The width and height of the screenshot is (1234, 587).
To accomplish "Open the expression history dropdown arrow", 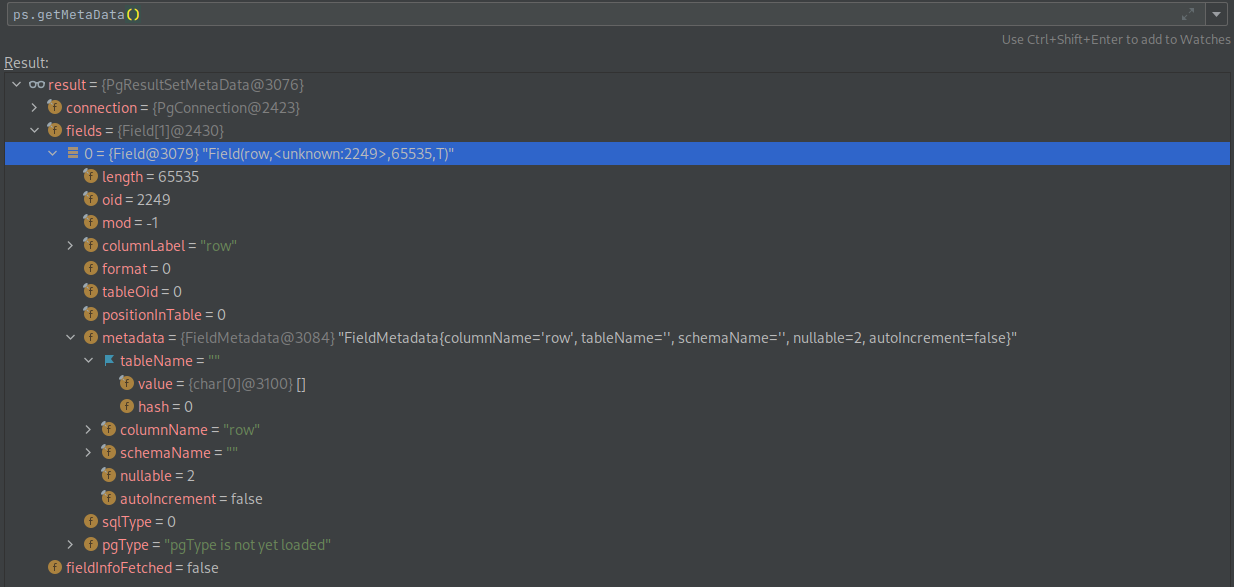I will tap(1216, 15).
